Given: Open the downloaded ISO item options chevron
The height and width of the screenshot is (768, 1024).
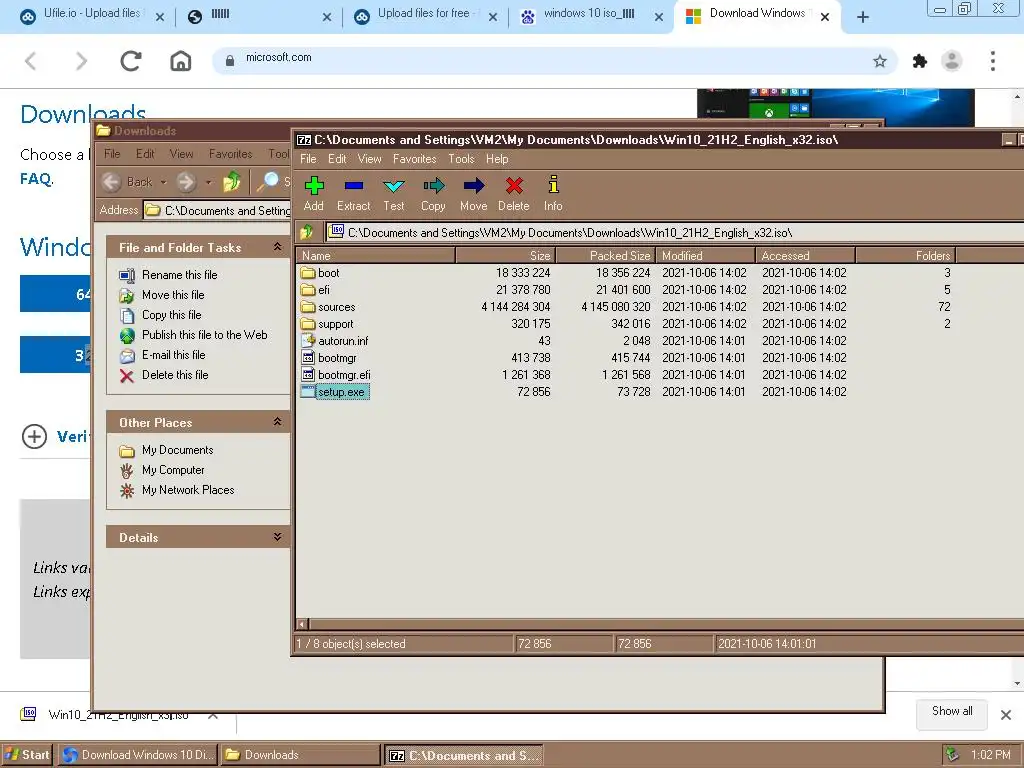Looking at the screenshot, I should point(213,715).
